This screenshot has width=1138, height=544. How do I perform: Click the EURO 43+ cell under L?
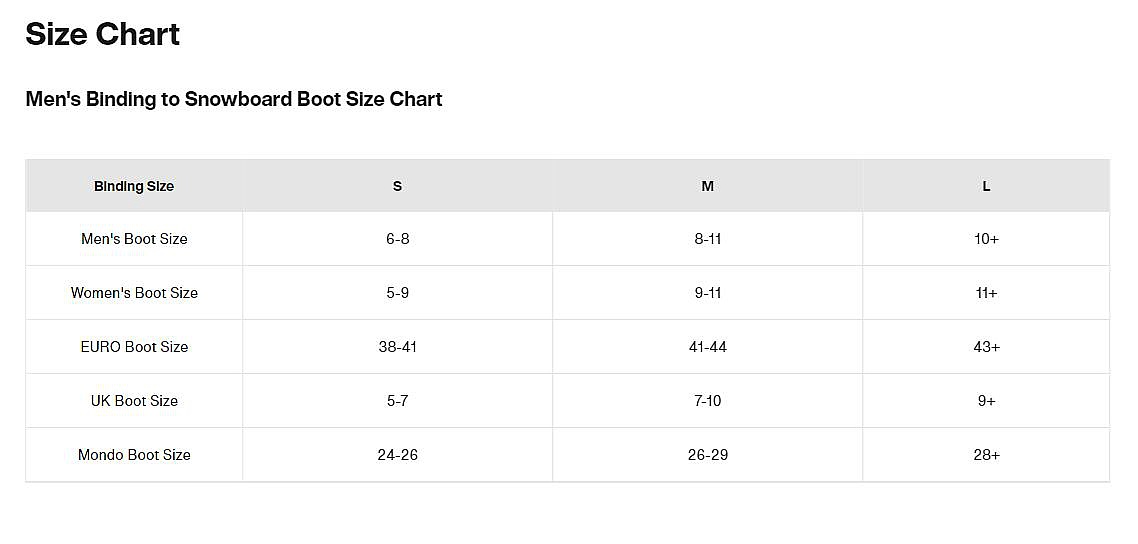tap(986, 347)
